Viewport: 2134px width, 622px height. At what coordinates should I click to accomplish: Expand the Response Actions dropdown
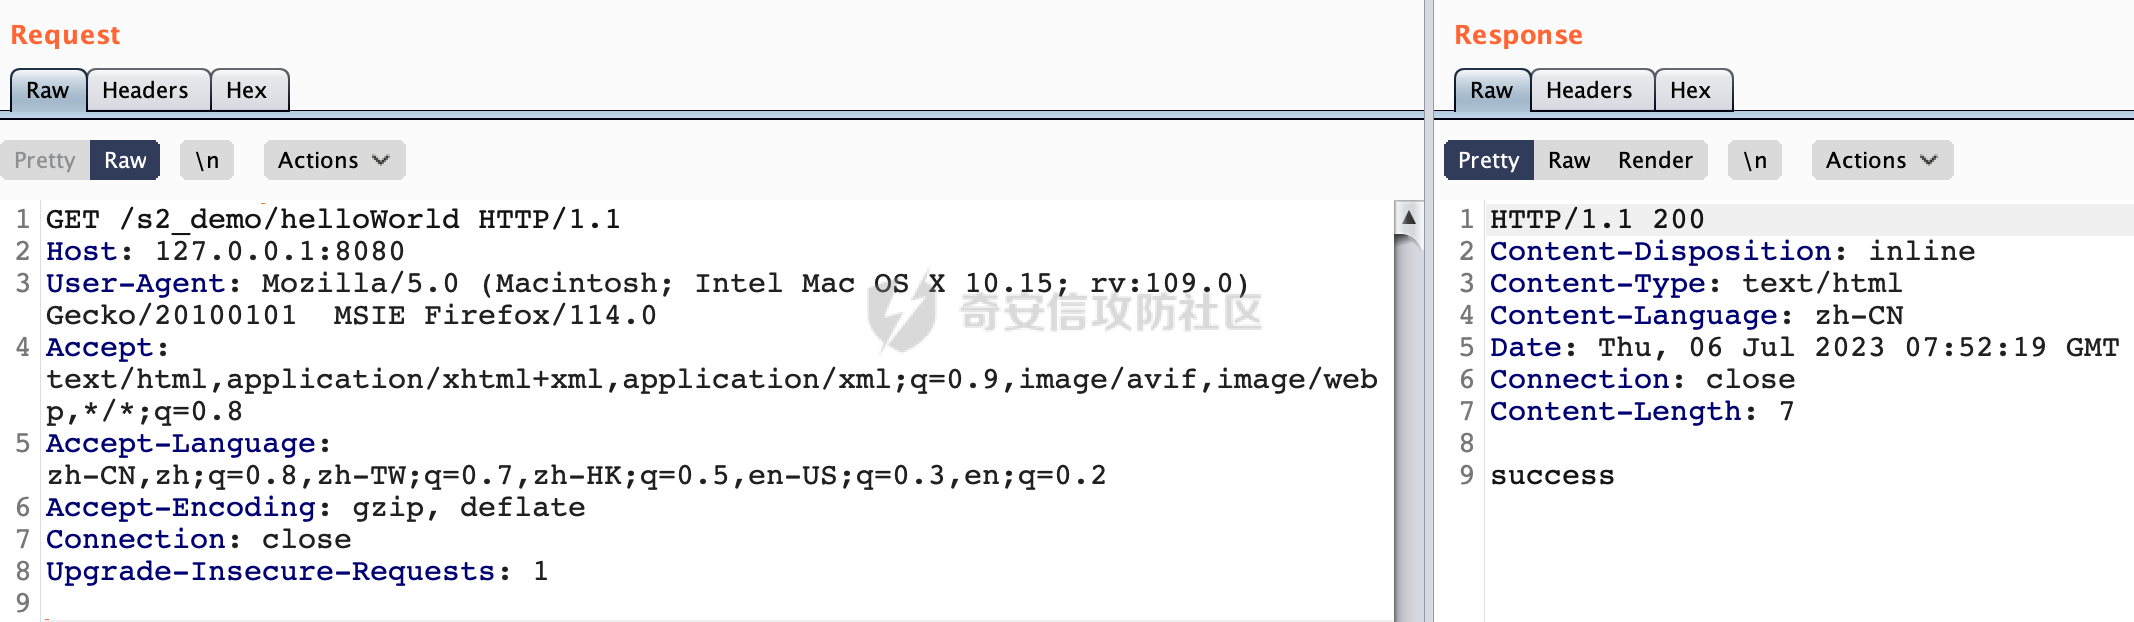[1882, 160]
